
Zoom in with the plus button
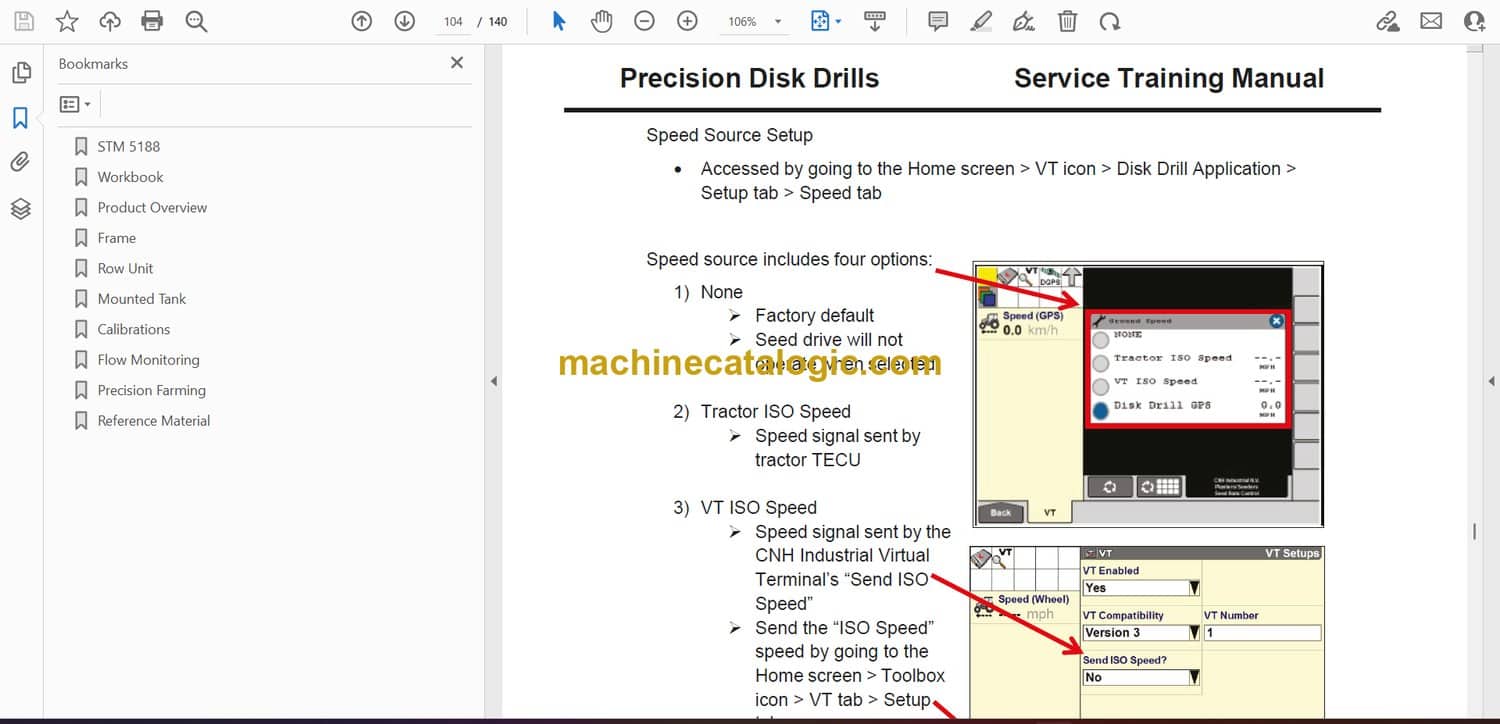point(687,21)
